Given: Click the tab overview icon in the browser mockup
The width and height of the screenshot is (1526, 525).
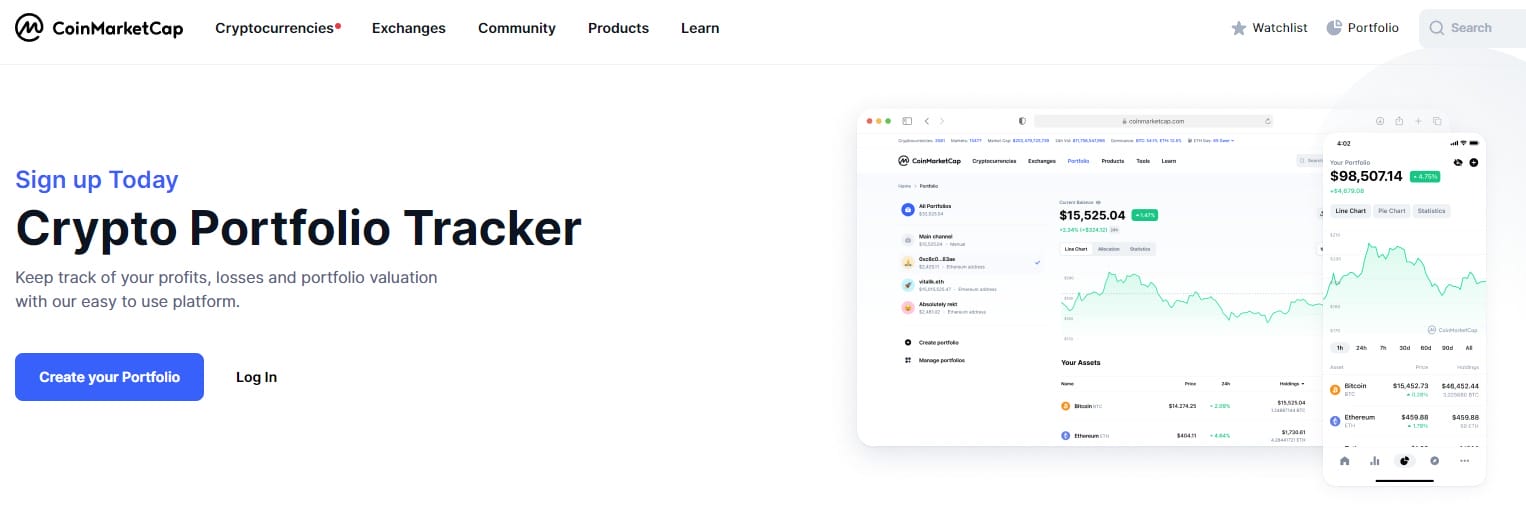Looking at the screenshot, I should pos(1437,121).
